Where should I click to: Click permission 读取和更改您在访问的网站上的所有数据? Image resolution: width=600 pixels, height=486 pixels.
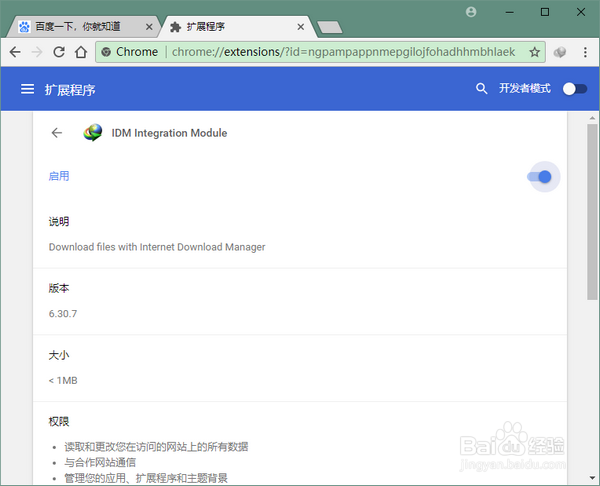pyautogui.click(x=156, y=447)
